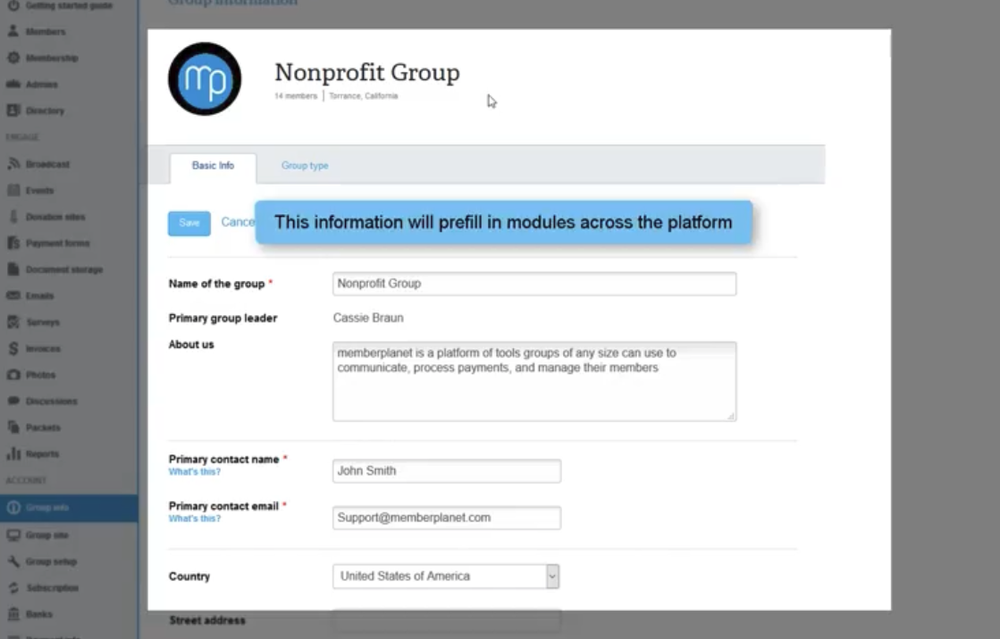
Task: Click the 14 members text
Action: [x=296, y=96]
